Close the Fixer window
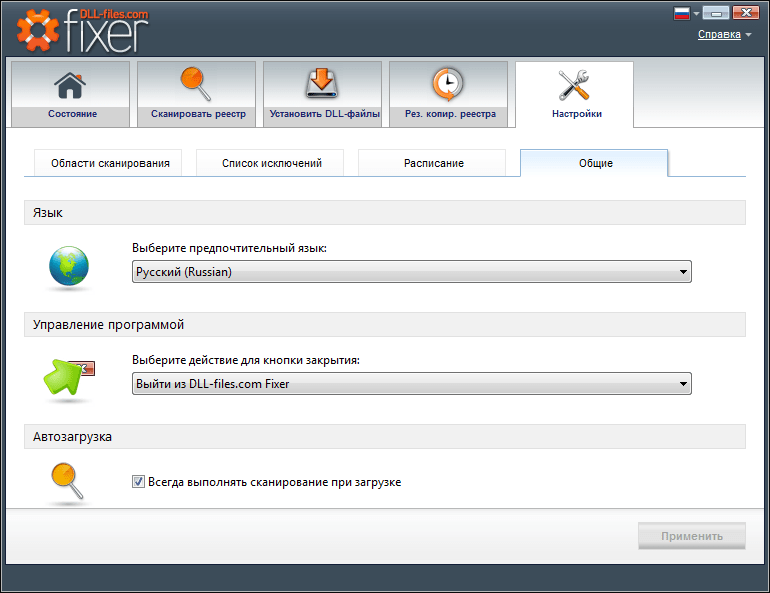This screenshot has width=770, height=593. pyautogui.click(x=746, y=13)
